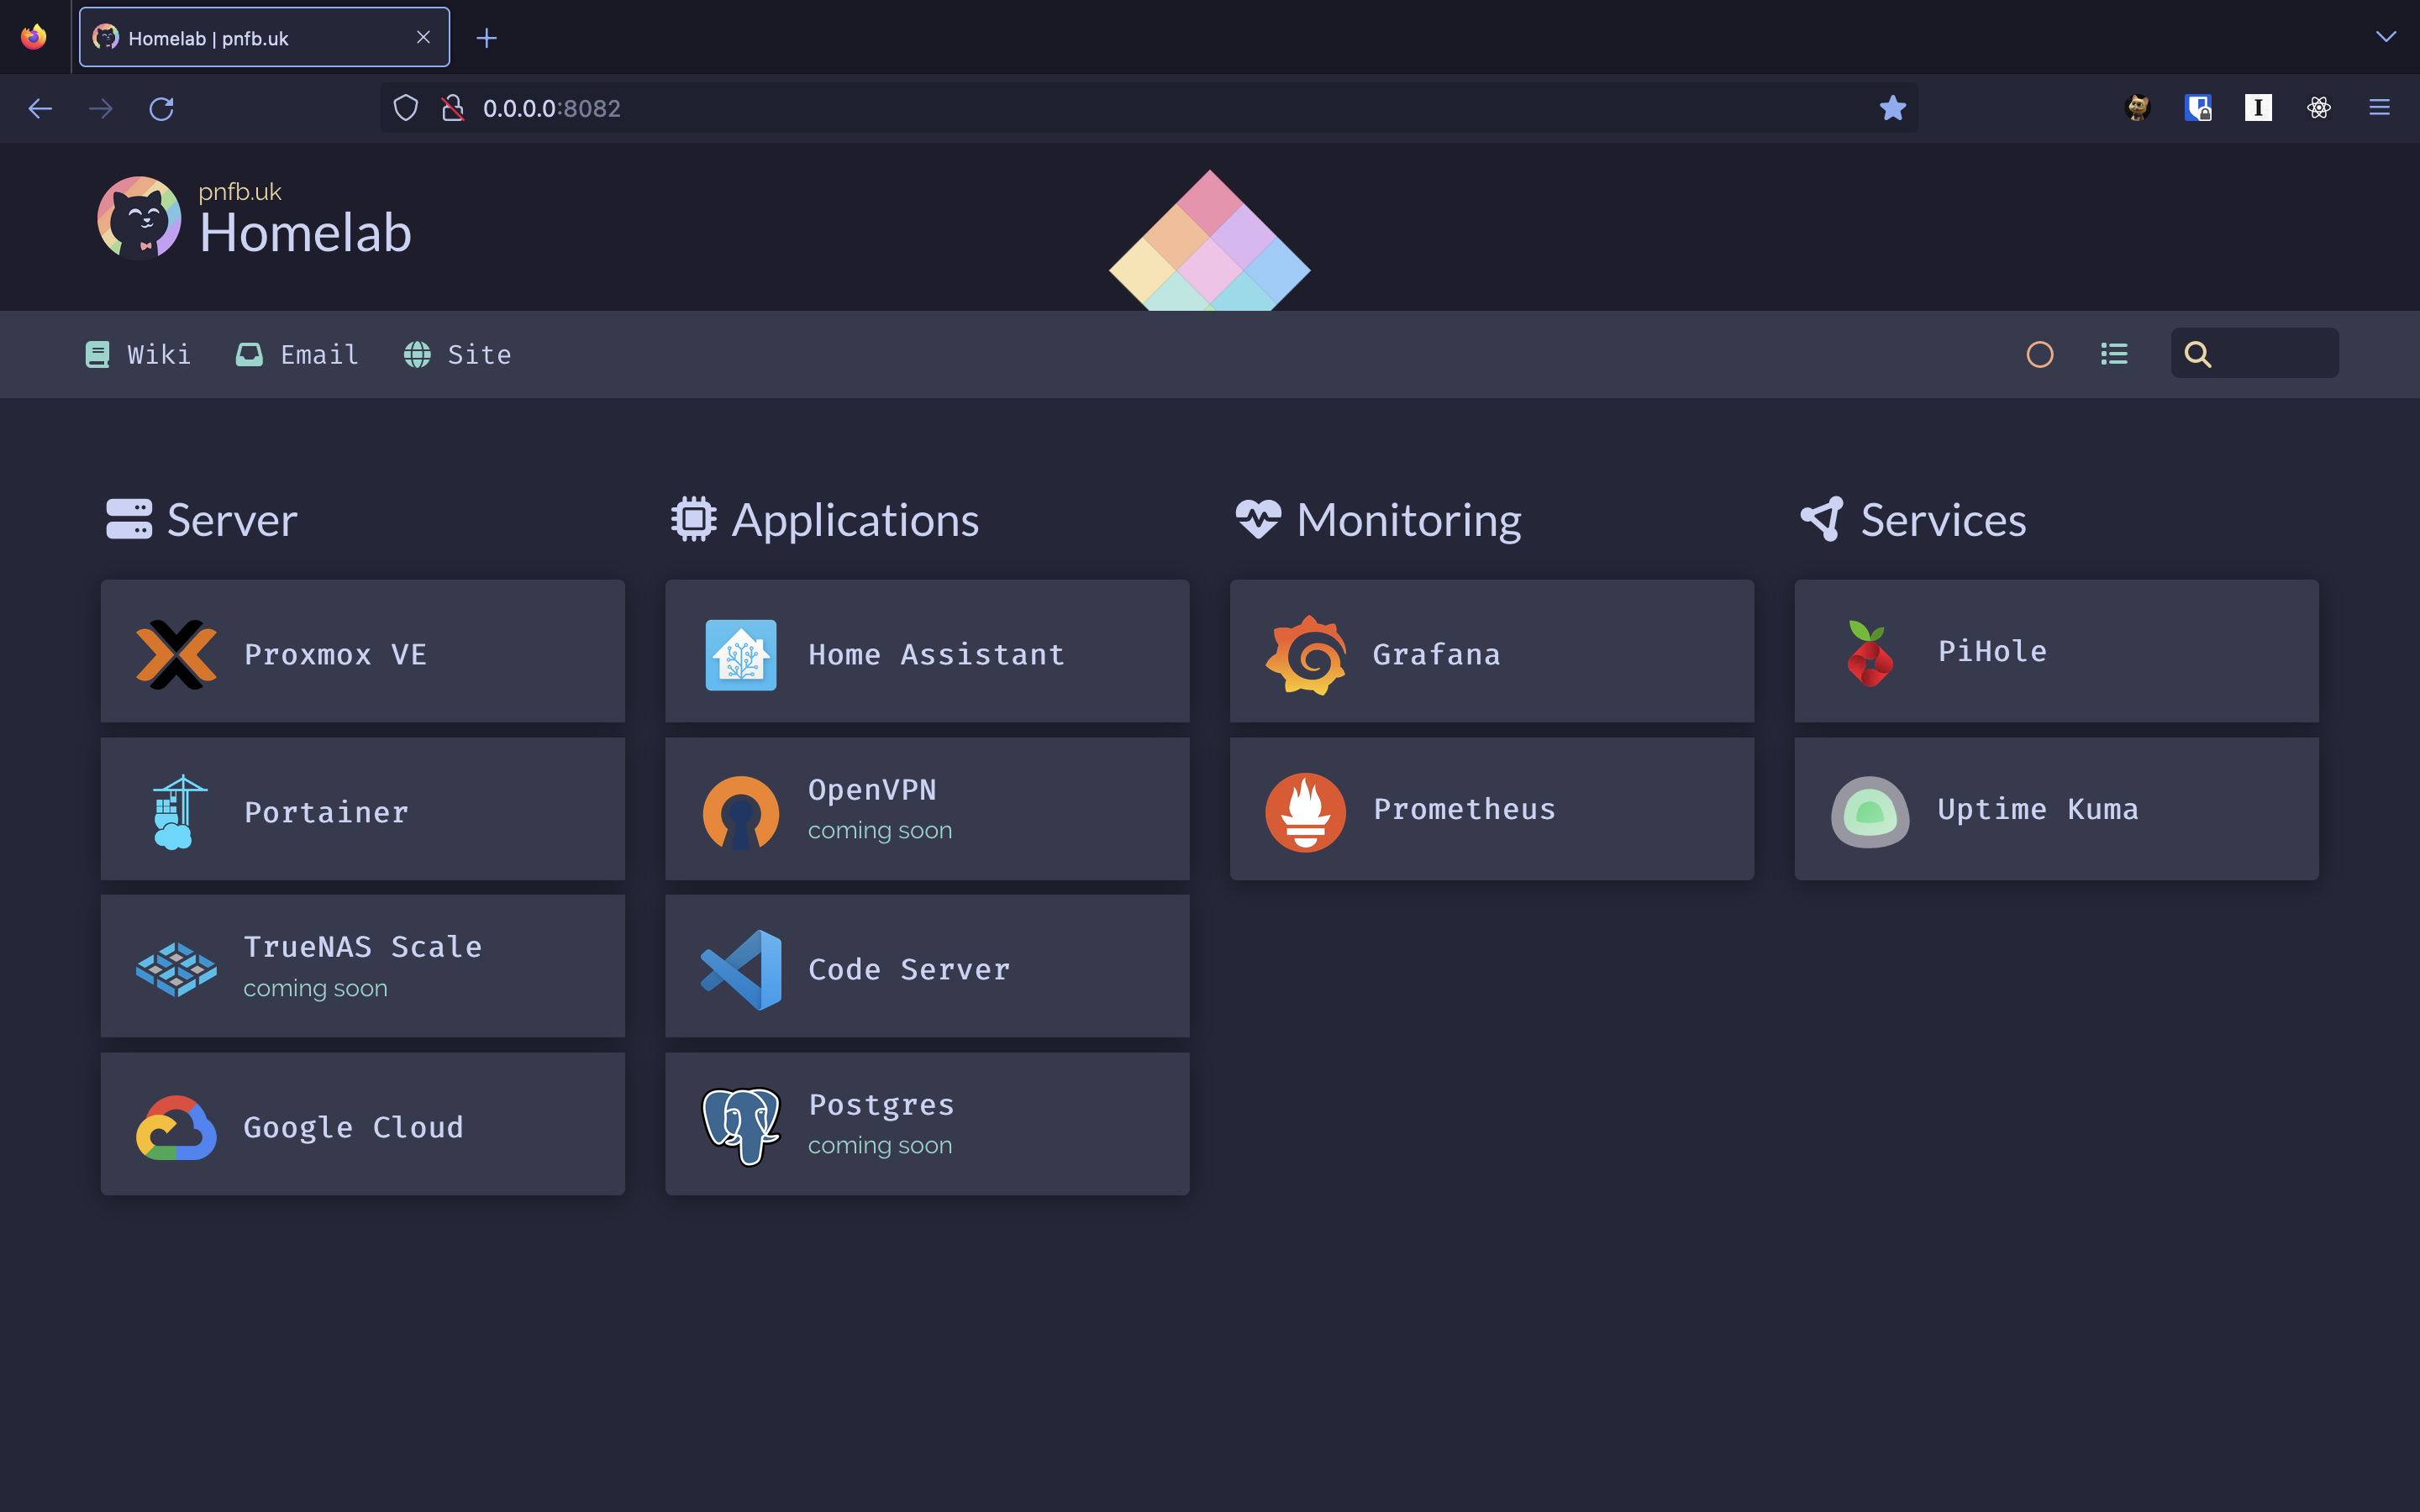Click the Portainer crane icon

coord(176,811)
